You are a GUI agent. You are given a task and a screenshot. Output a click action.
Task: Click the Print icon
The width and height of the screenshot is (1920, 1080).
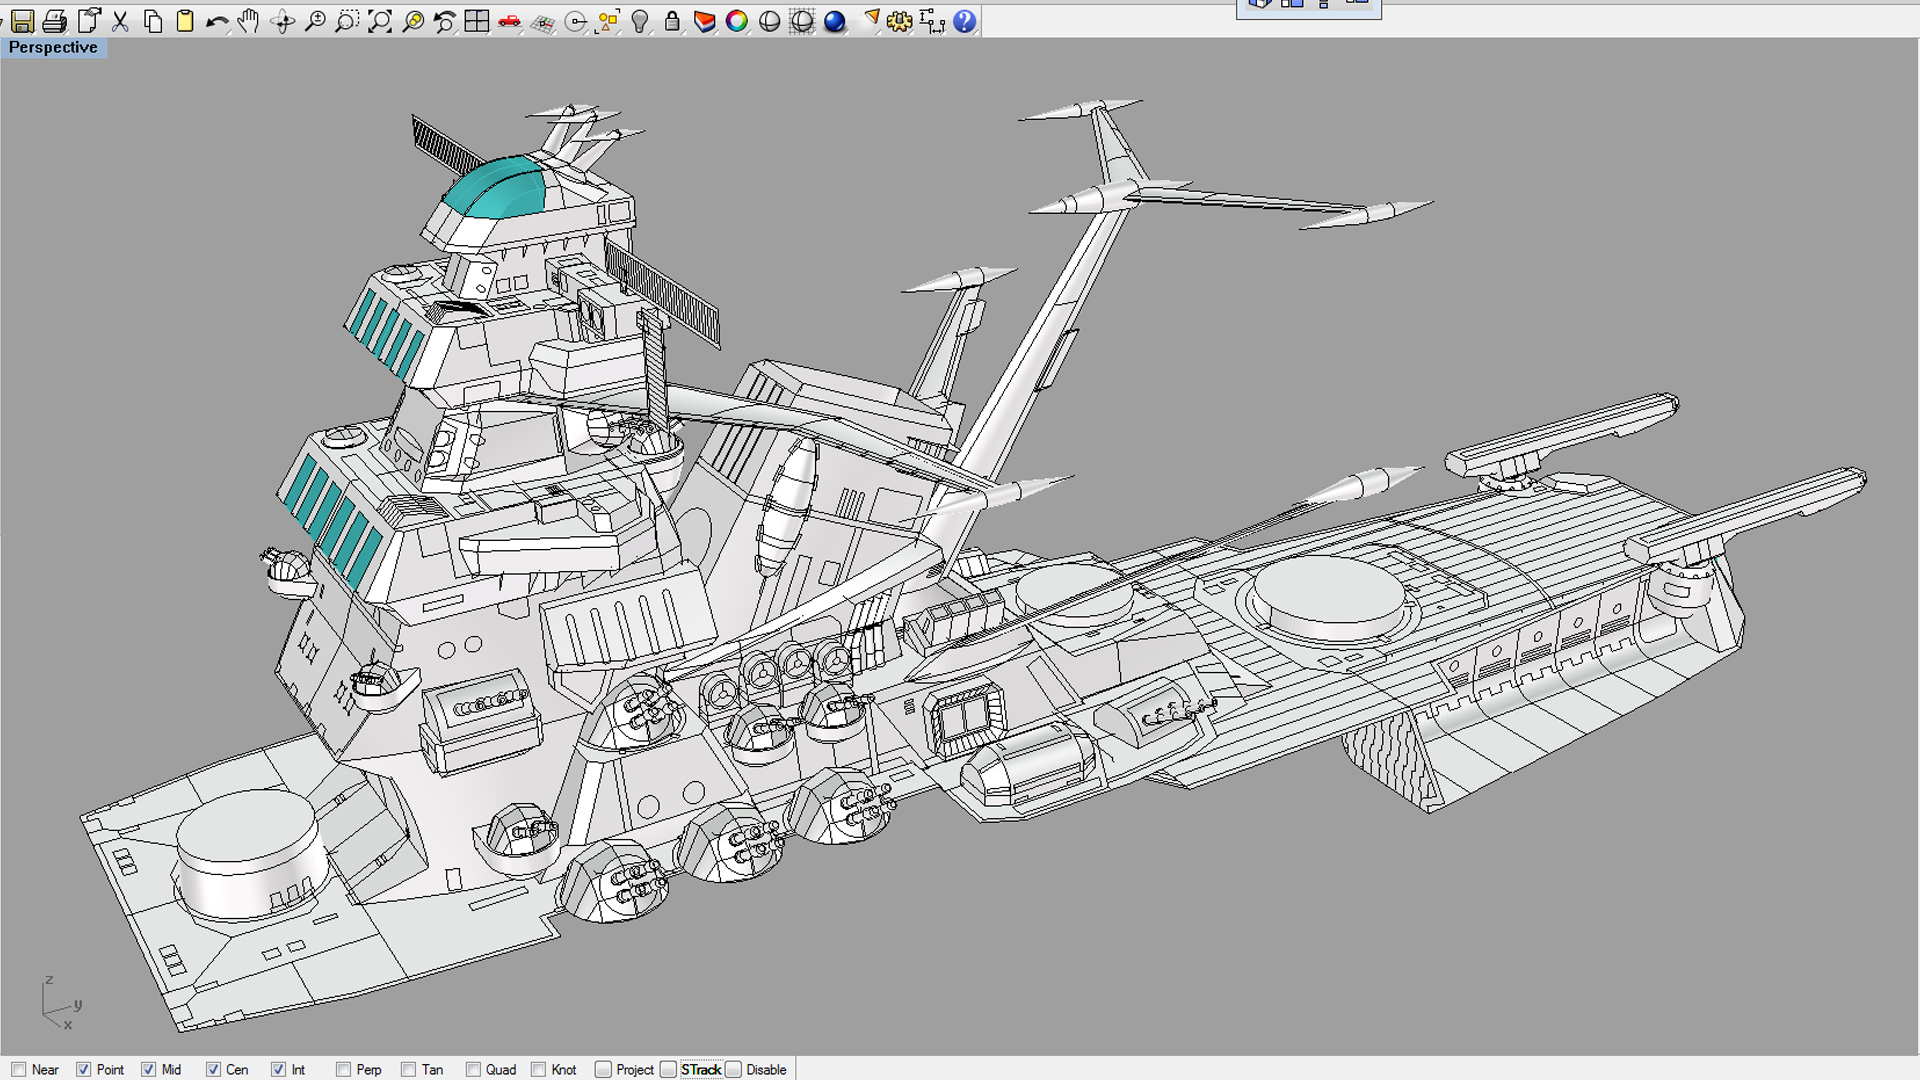[55, 21]
